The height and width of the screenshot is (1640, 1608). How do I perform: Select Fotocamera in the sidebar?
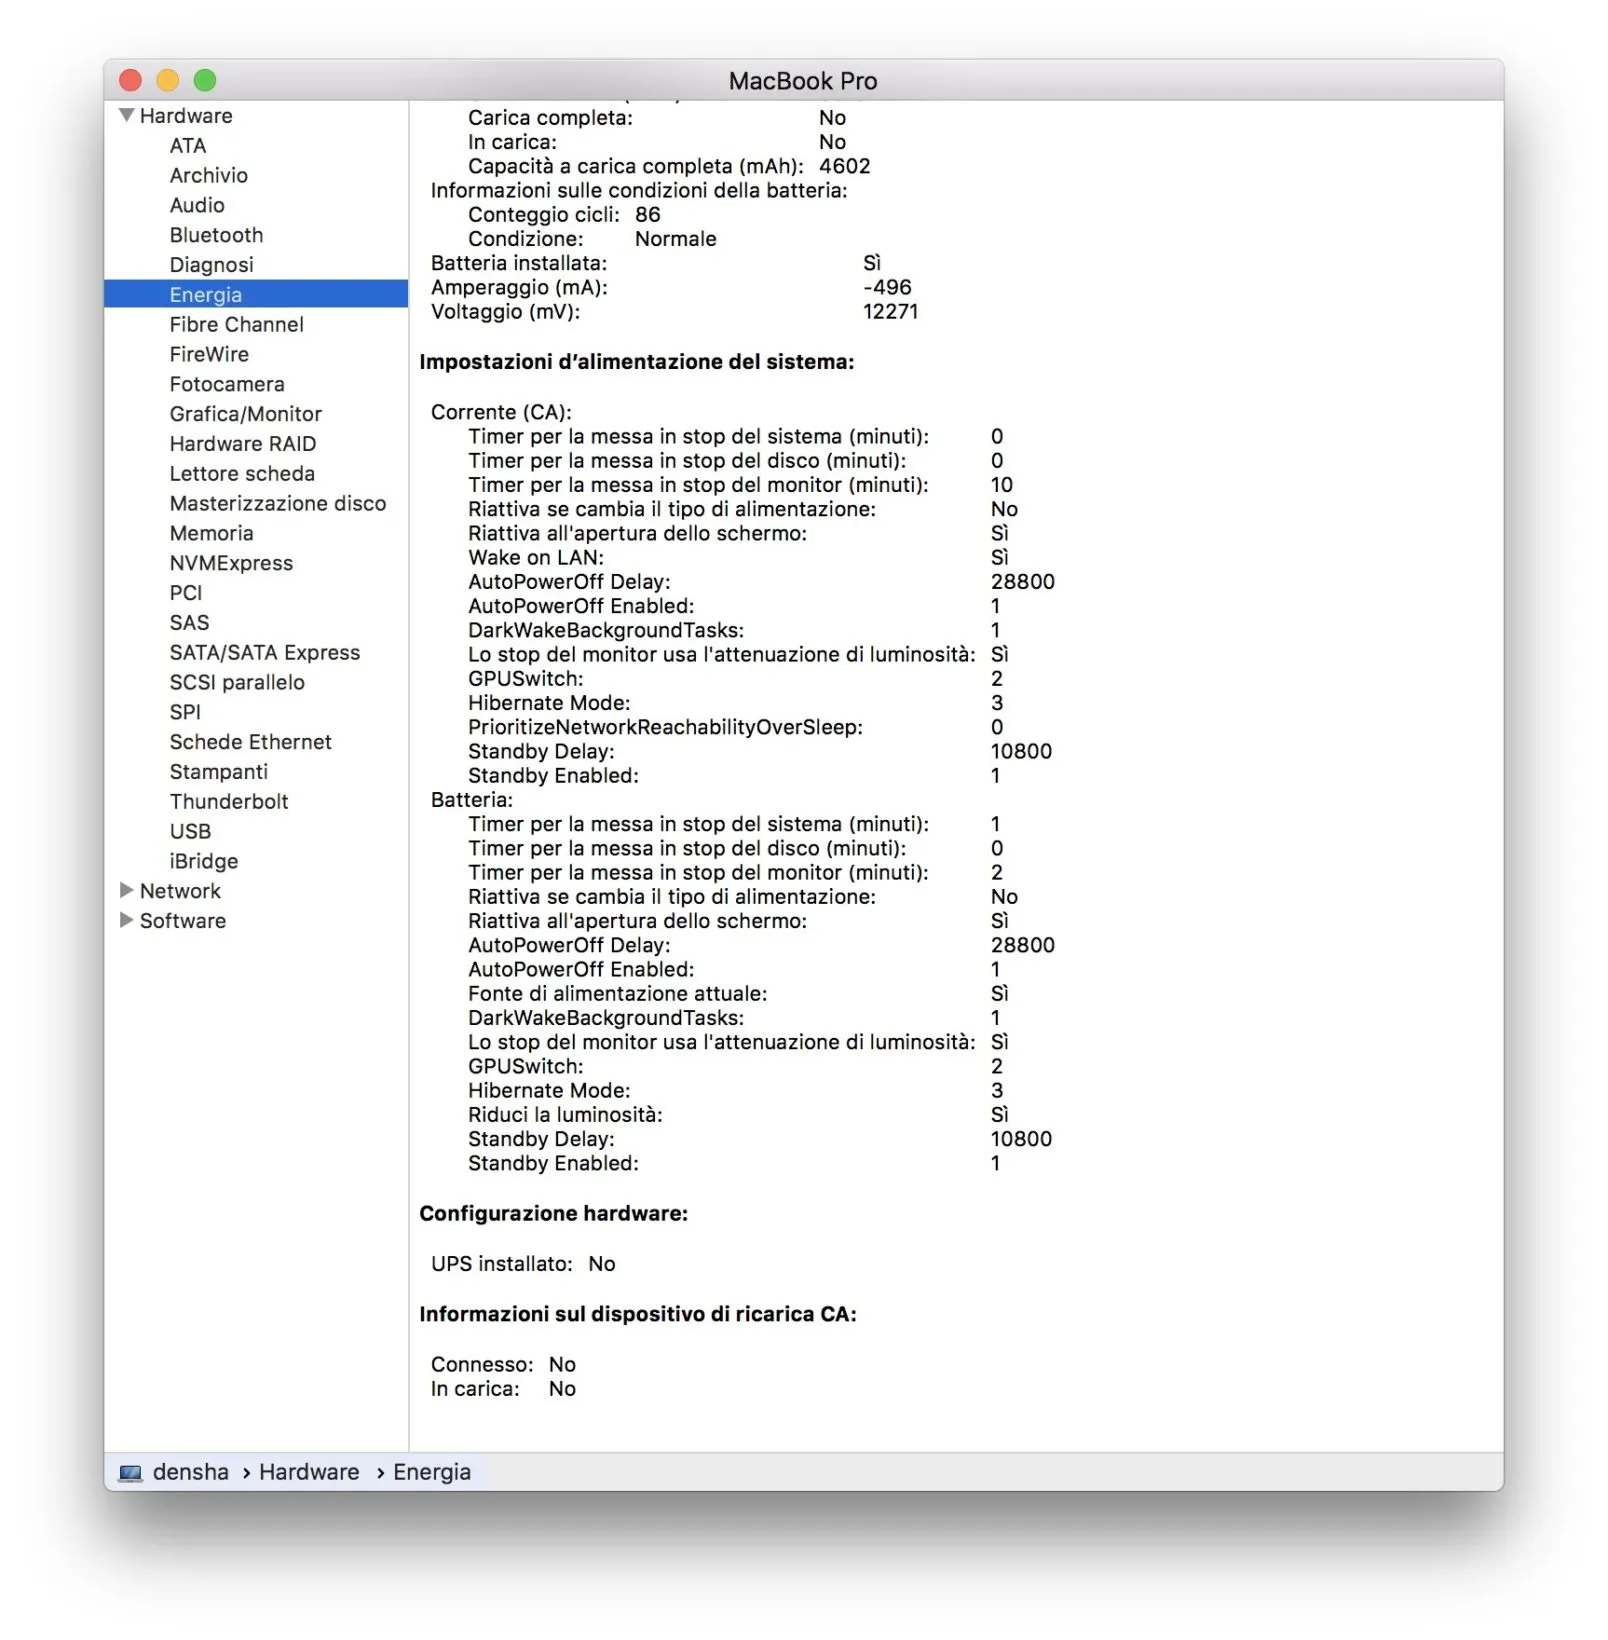point(227,384)
